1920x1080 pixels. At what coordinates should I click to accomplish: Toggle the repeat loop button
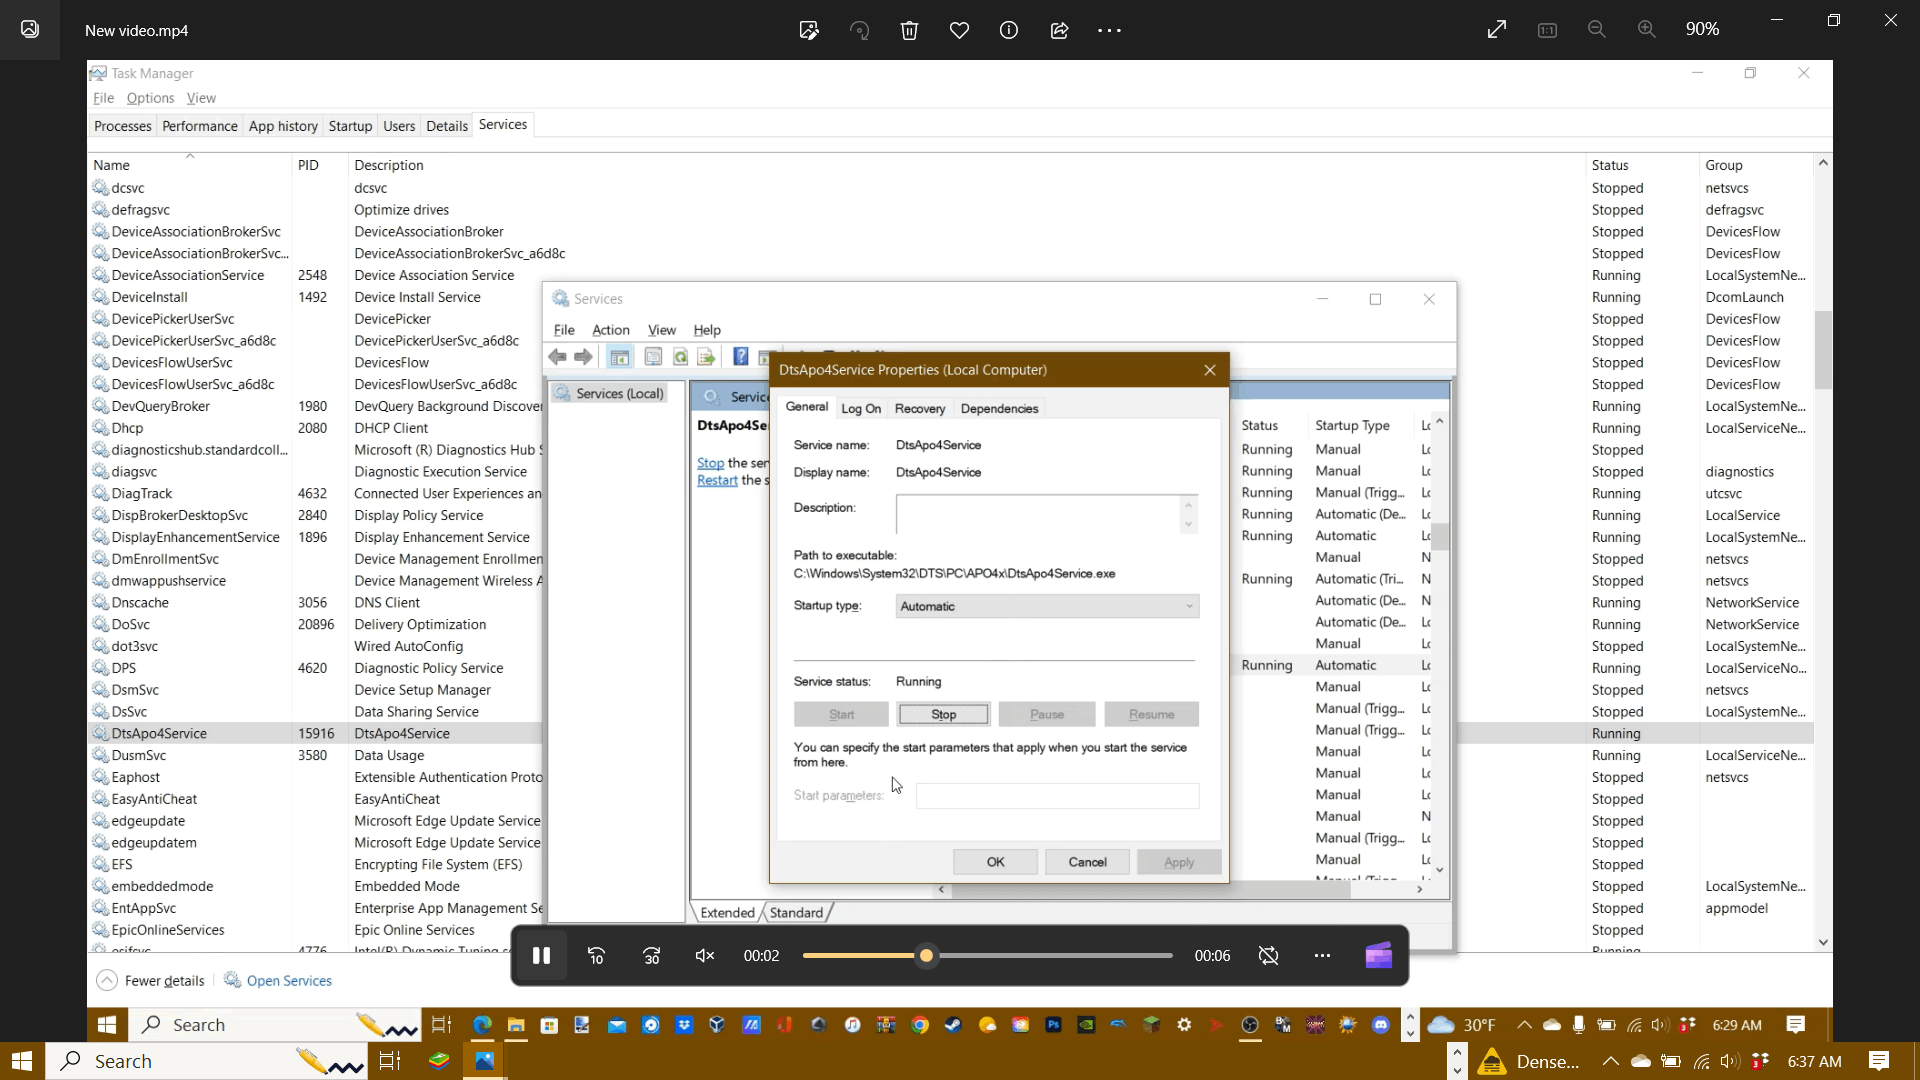[x=1268, y=956]
